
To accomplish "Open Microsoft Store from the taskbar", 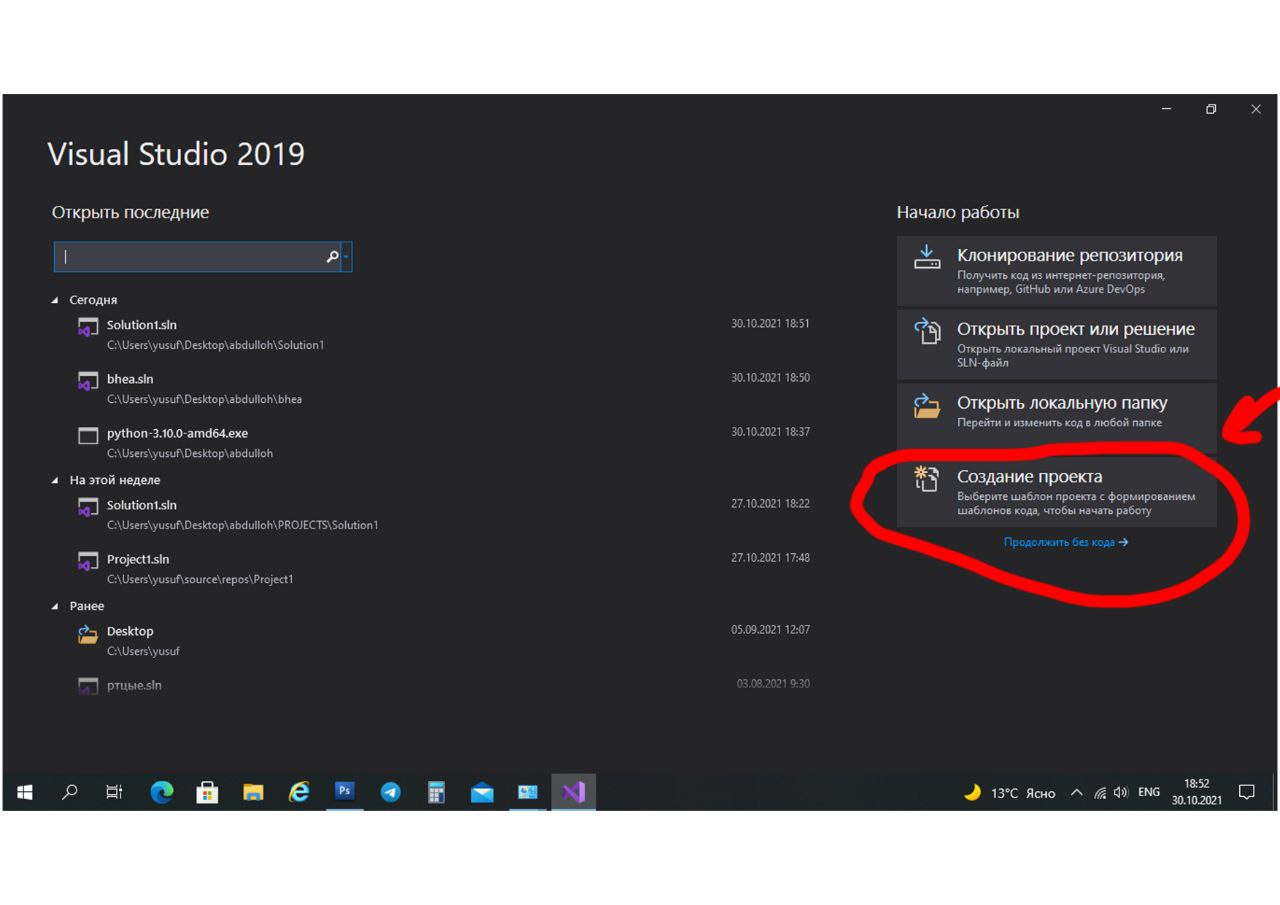I will coord(207,793).
